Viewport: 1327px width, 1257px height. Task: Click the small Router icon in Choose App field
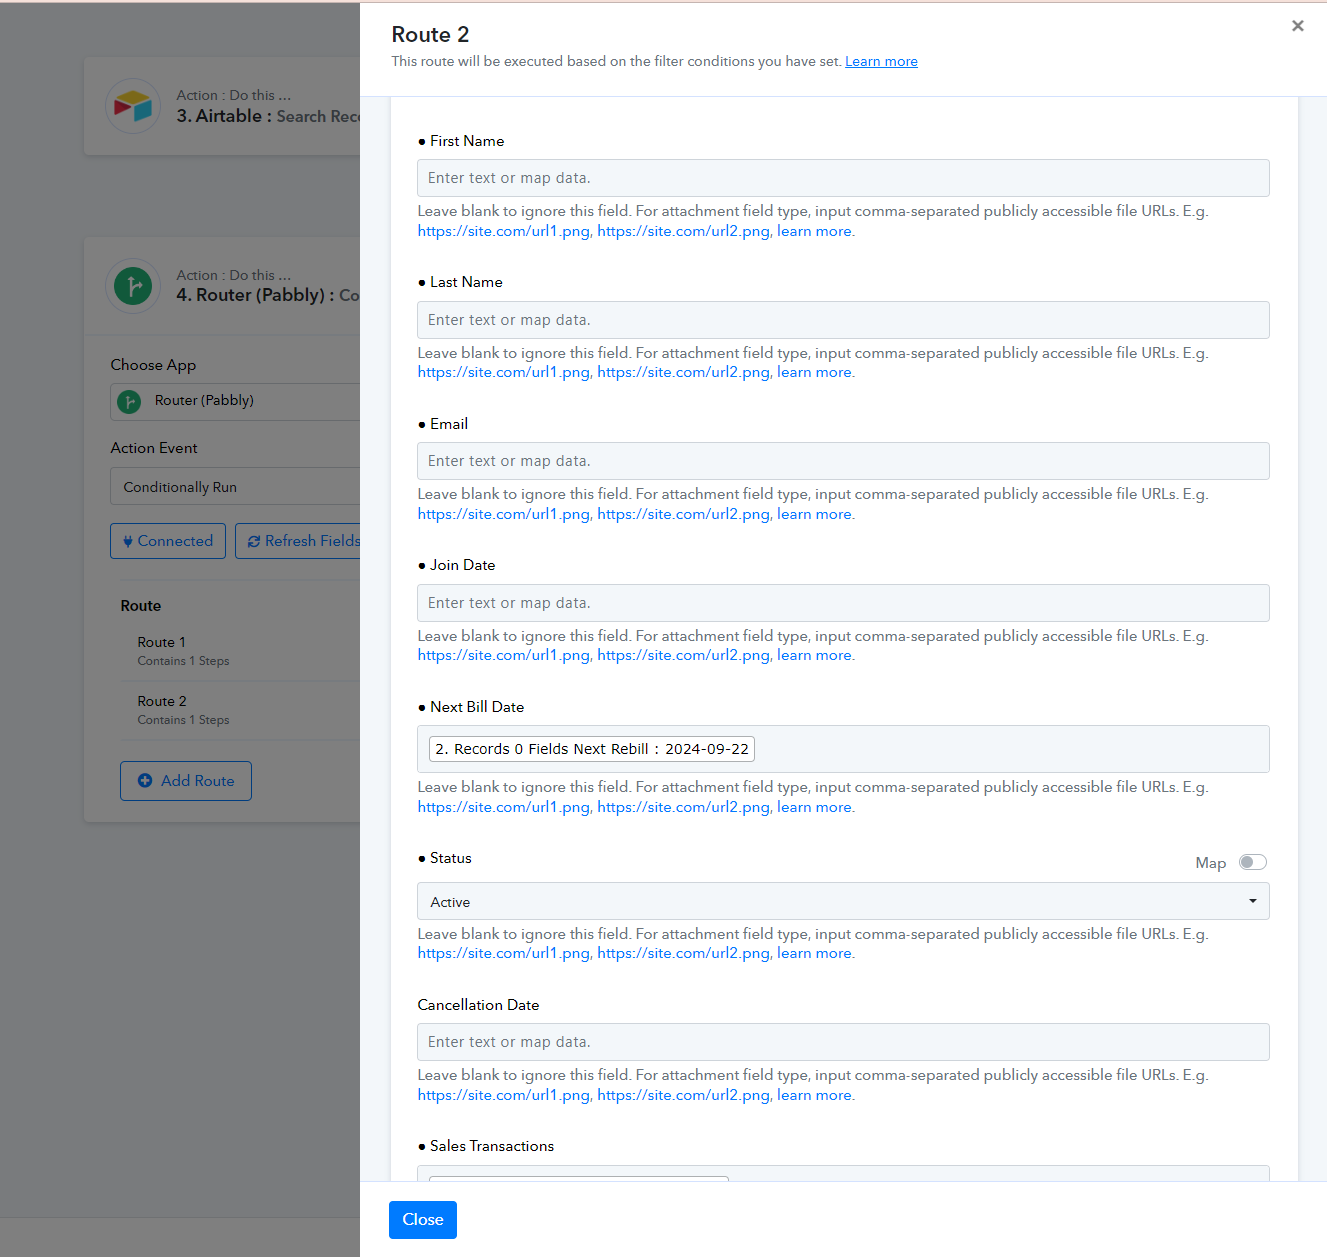[x=129, y=401]
